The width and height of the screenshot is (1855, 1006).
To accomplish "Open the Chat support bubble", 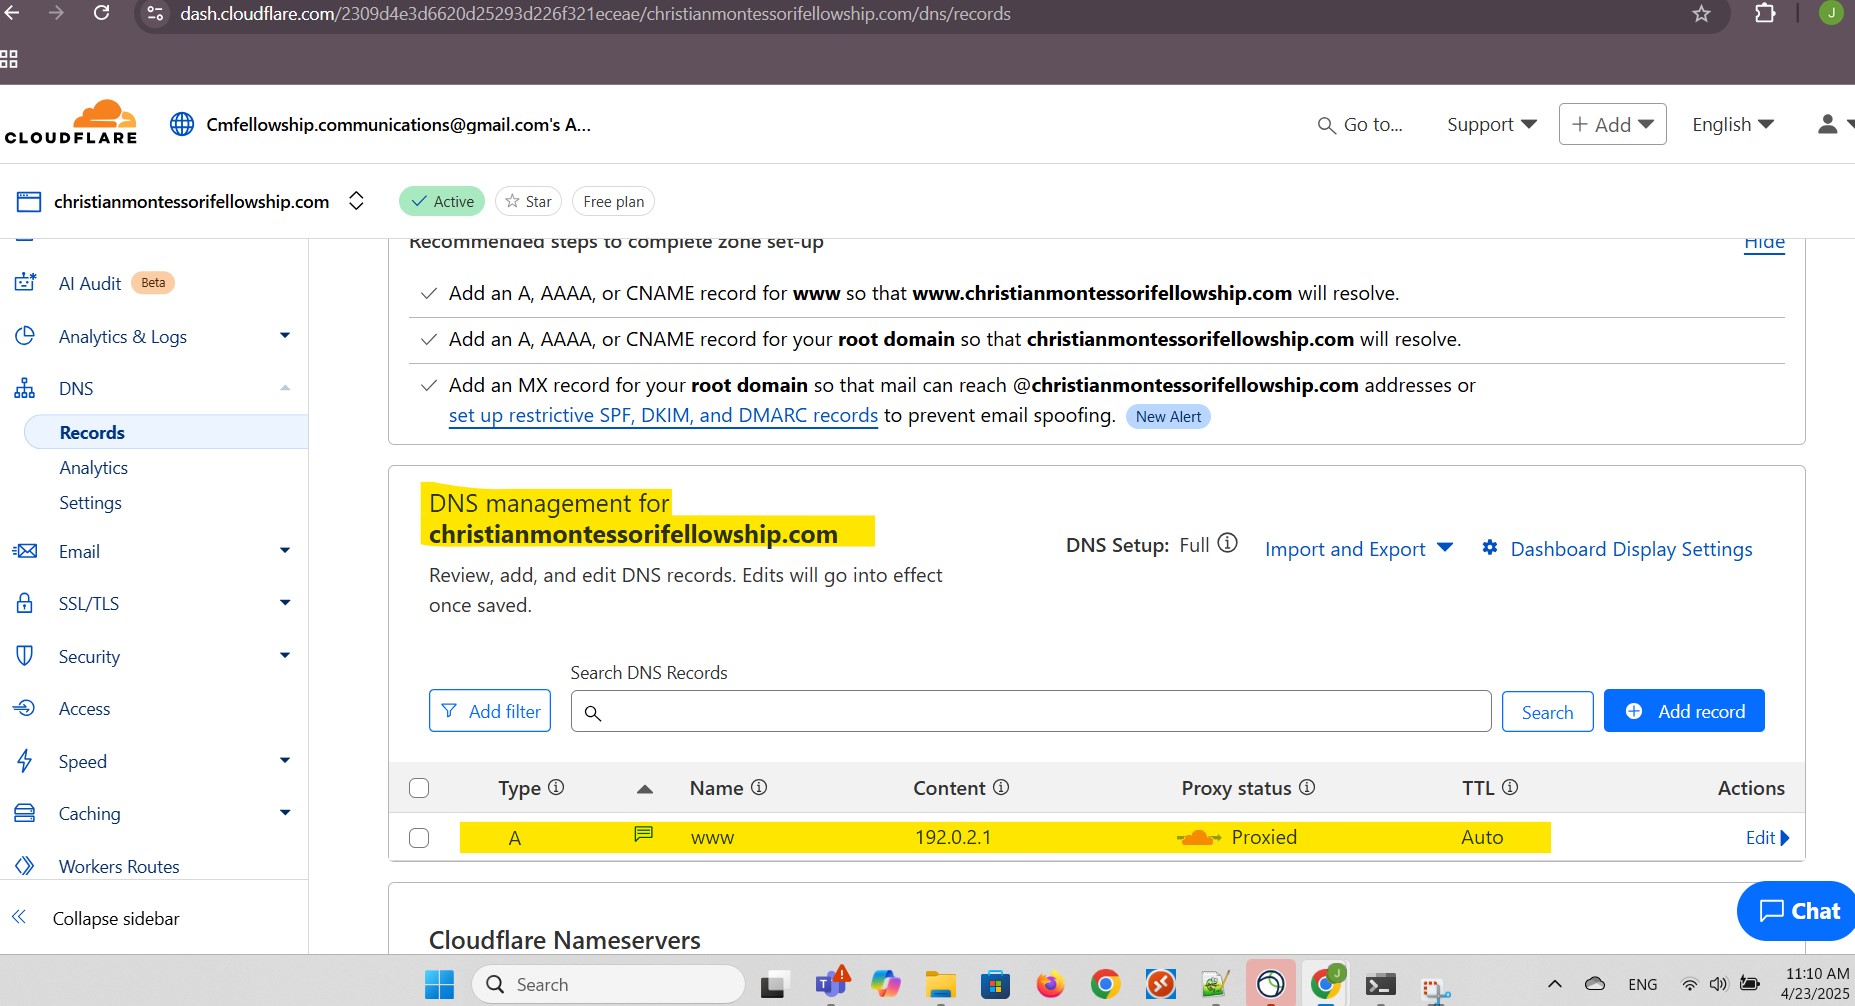I will pyautogui.click(x=1798, y=911).
